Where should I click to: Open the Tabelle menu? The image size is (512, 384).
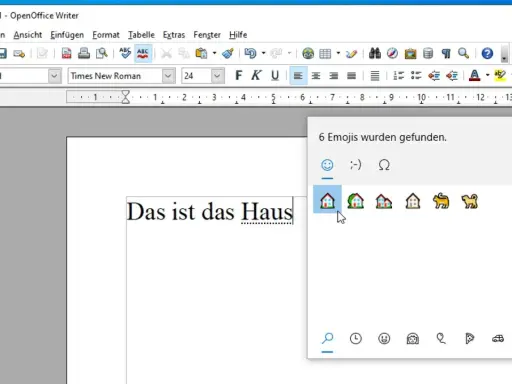pyautogui.click(x=141, y=35)
